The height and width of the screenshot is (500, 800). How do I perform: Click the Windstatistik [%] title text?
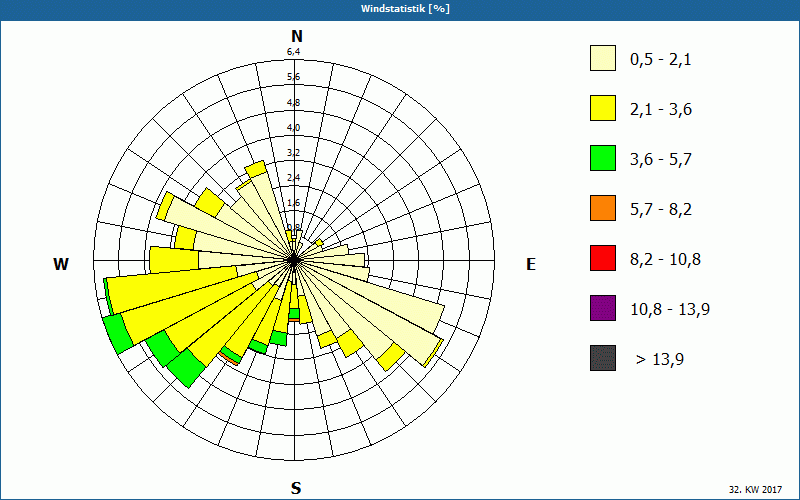[x=405, y=9]
